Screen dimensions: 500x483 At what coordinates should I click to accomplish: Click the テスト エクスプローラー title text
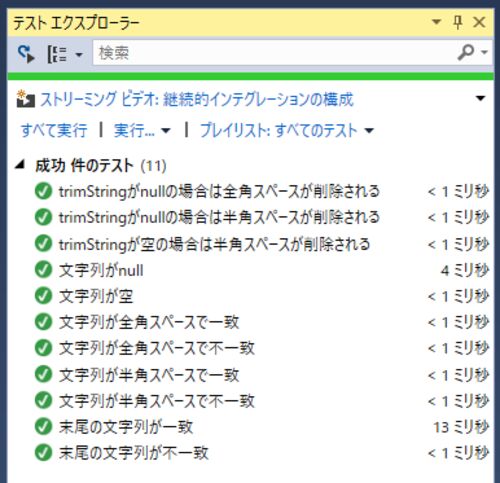pyautogui.click(x=76, y=23)
